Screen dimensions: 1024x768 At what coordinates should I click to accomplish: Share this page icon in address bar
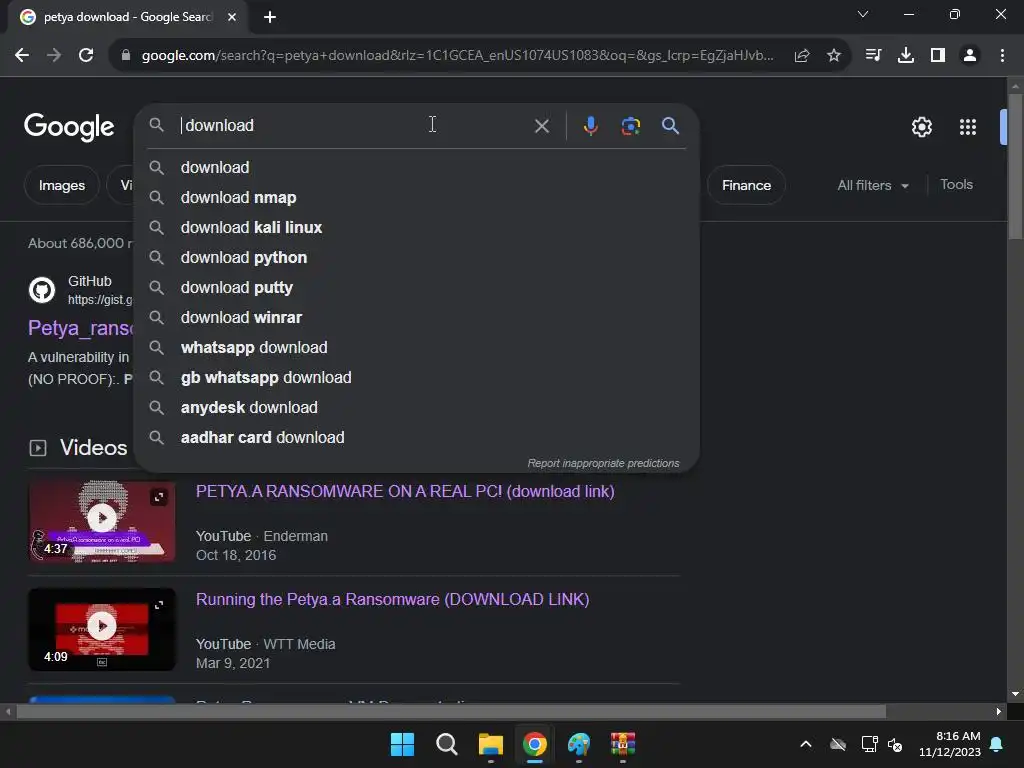(x=802, y=56)
